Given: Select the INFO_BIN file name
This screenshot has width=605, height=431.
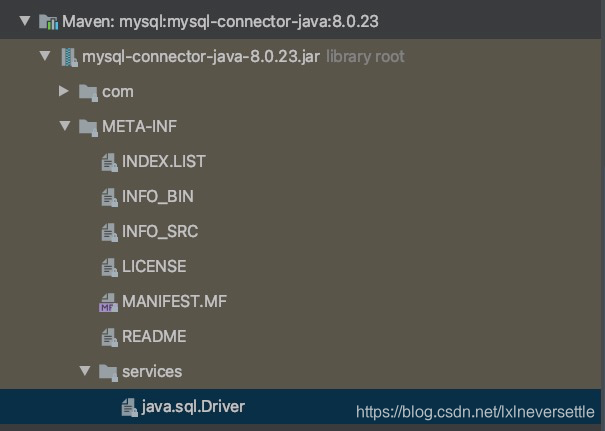Looking at the screenshot, I should coord(158,197).
